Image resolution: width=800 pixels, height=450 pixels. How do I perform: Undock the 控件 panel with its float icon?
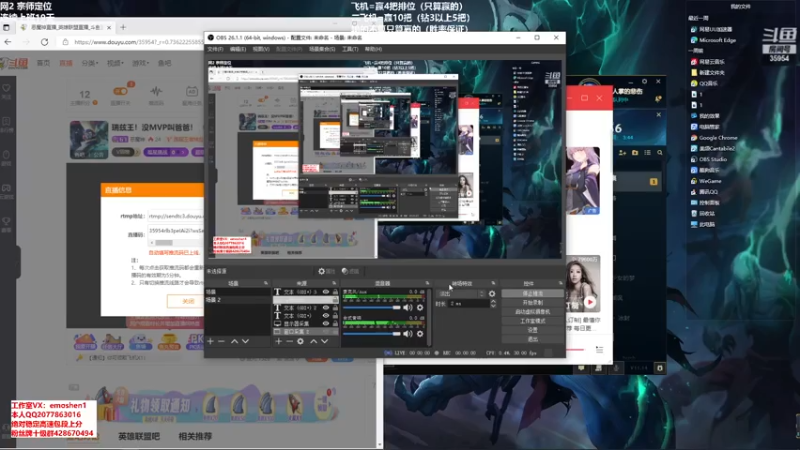(x=560, y=283)
